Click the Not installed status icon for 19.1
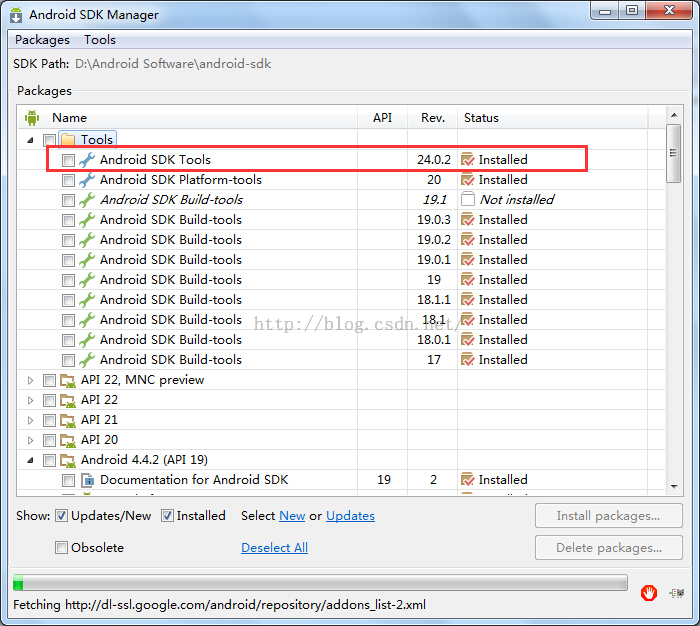Image resolution: width=700 pixels, height=626 pixels. click(467, 199)
